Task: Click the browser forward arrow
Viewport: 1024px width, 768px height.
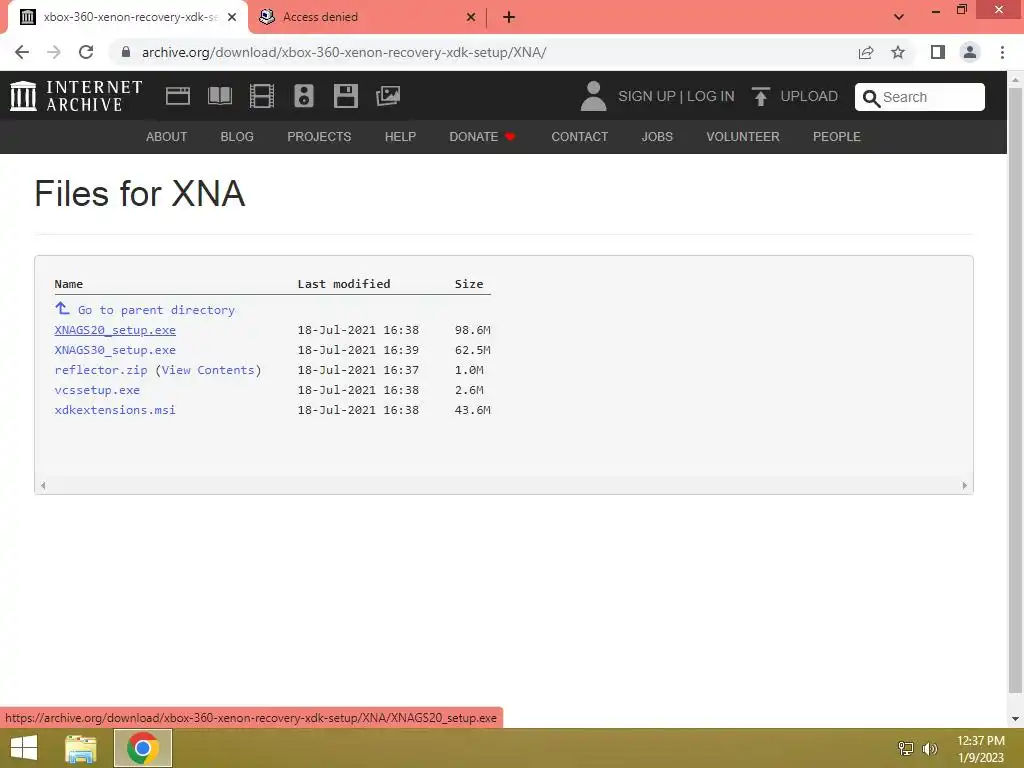Action: (x=54, y=52)
